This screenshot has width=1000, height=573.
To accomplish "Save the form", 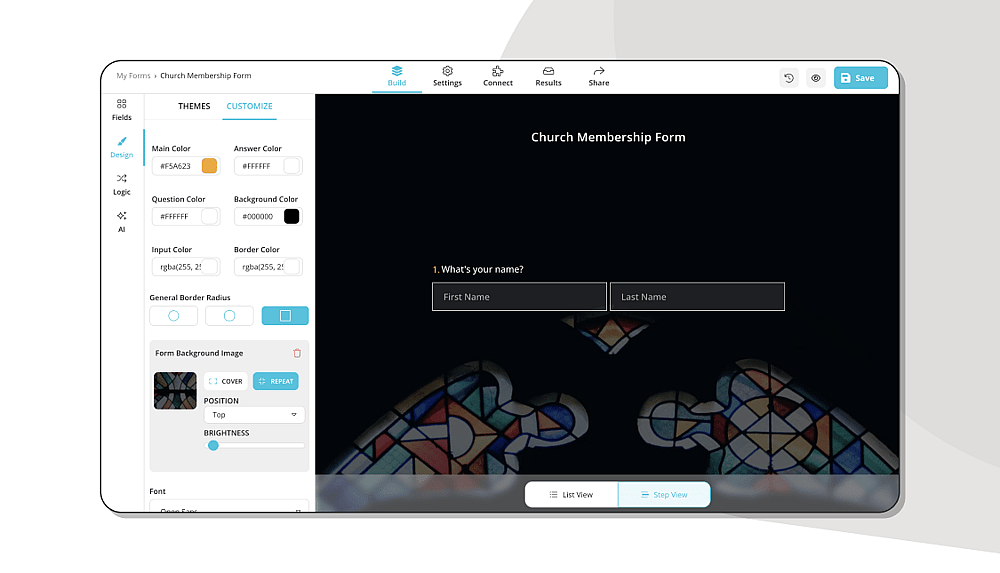I will pyautogui.click(x=860, y=78).
